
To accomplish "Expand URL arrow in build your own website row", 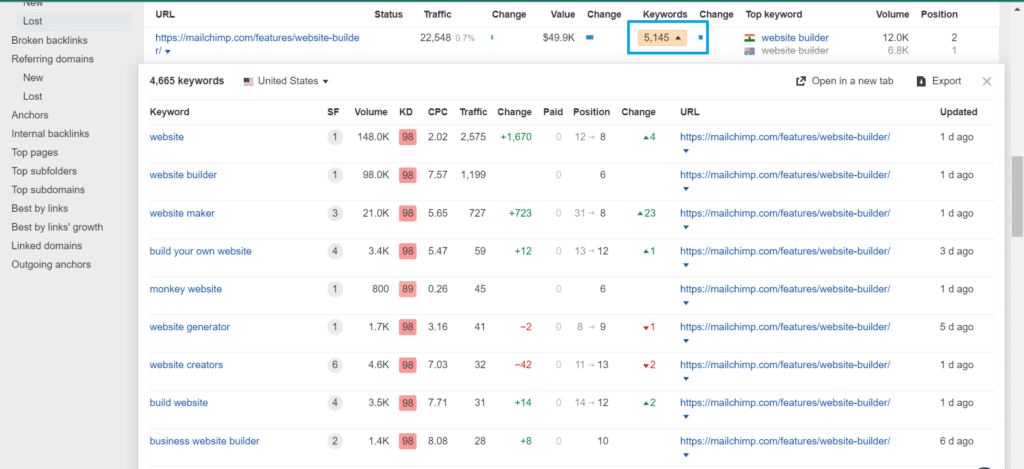I will click(685, 265).
